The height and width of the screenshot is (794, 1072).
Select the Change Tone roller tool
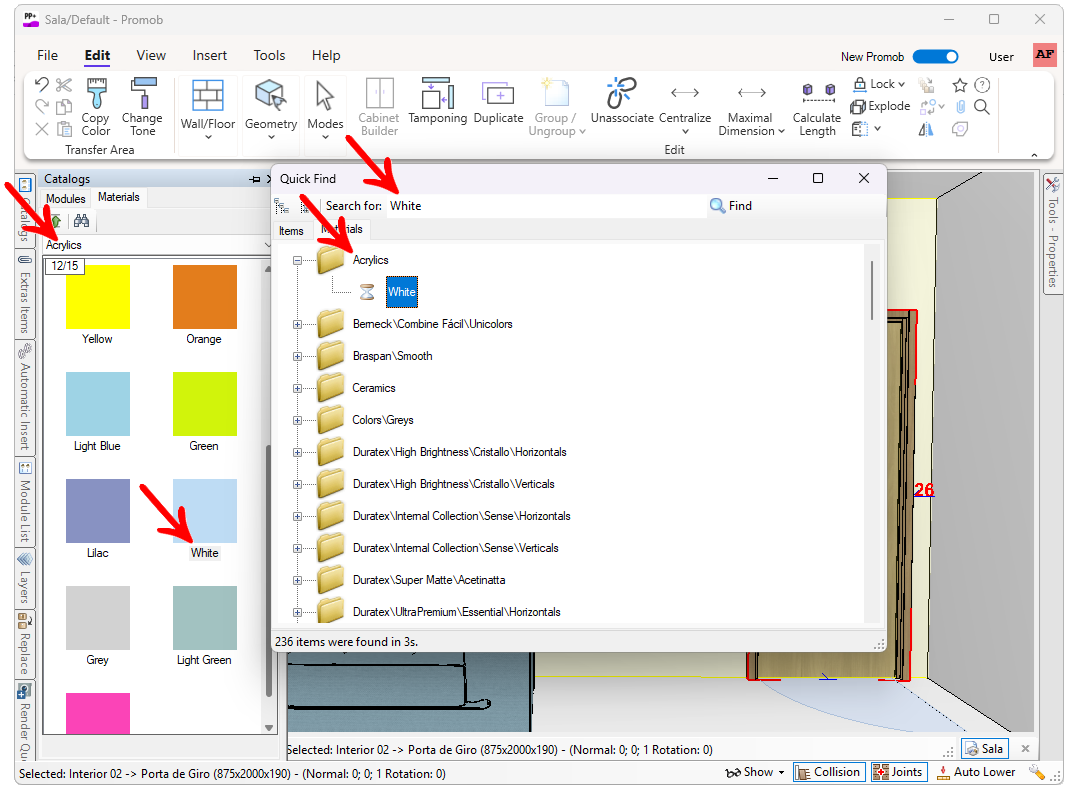click(142, 95)
